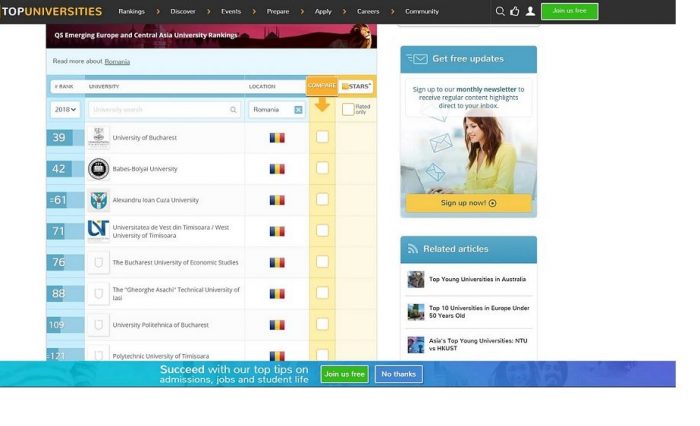Open Top Young Universities in Australia article
Image resolution: width=700 pixels, height=426 pixels.
click(477, 279)
